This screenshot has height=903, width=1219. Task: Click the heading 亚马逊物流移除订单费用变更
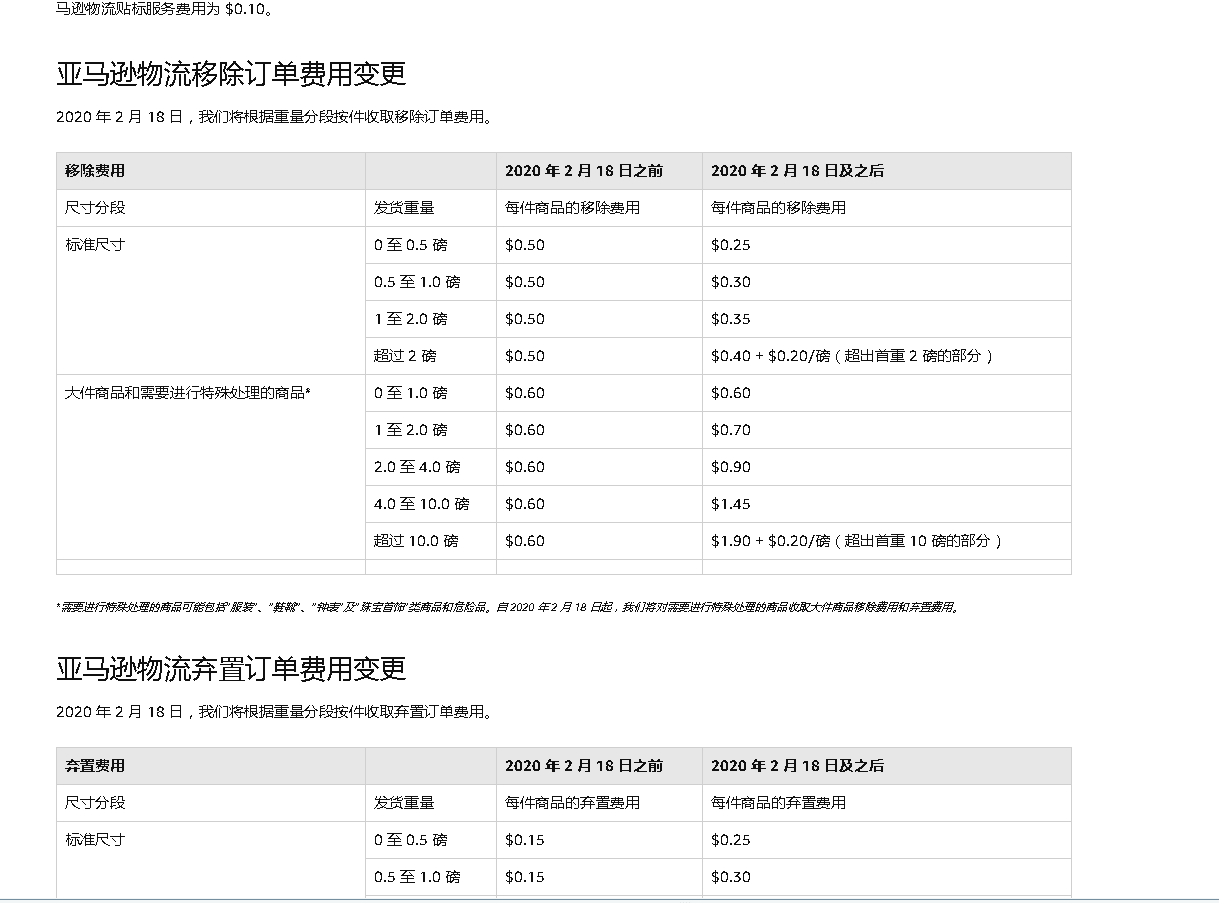(231, 74)
